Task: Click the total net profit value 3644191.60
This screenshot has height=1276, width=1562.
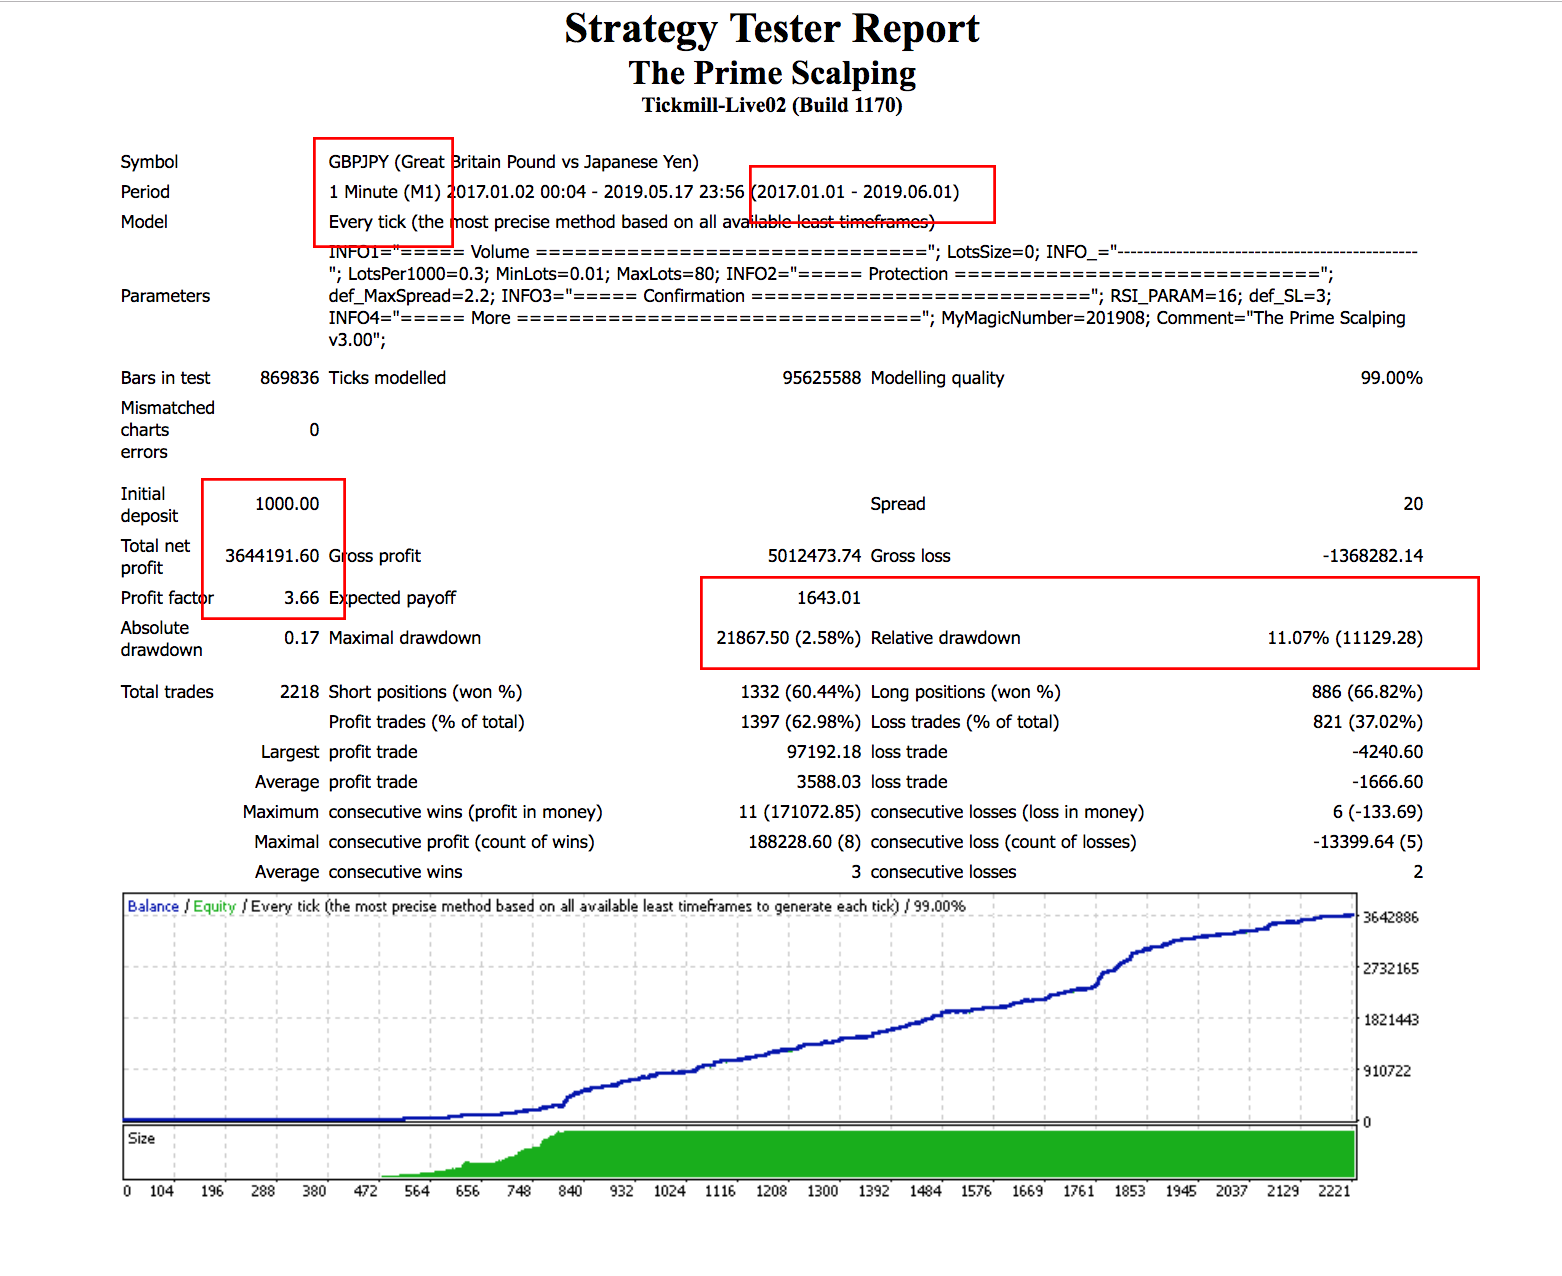Action: [x=272, y=556]
